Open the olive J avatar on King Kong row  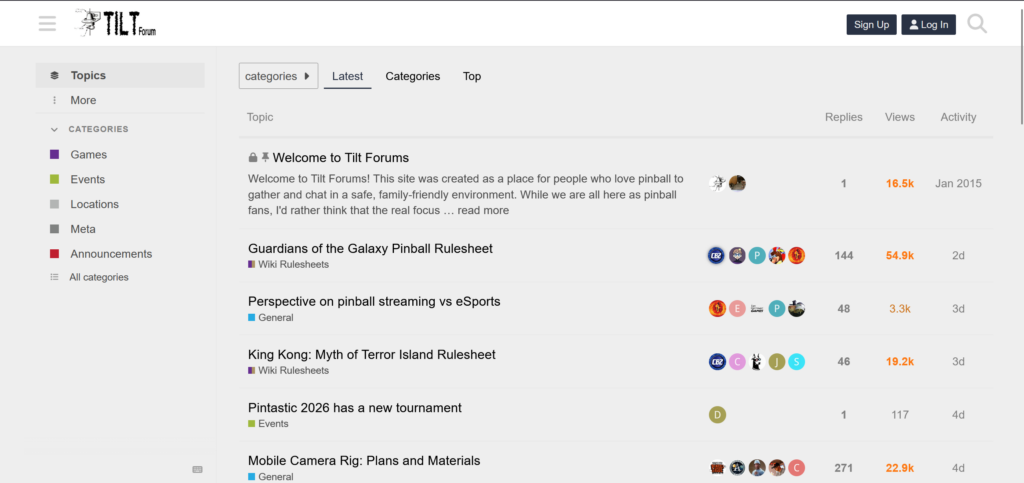[776, 362]
